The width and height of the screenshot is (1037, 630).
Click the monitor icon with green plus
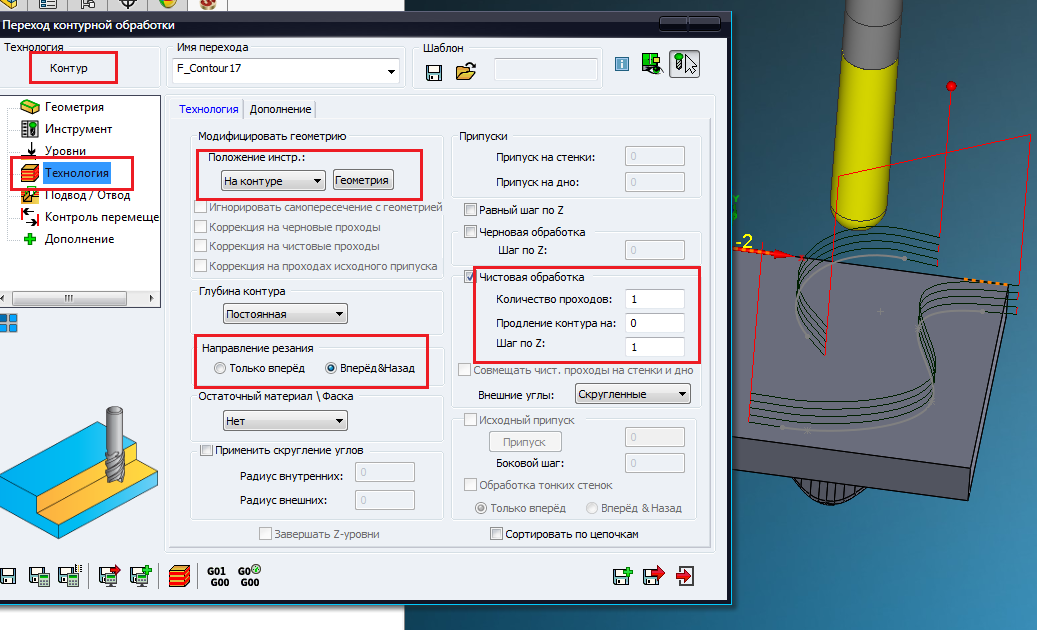coord(140,576)
